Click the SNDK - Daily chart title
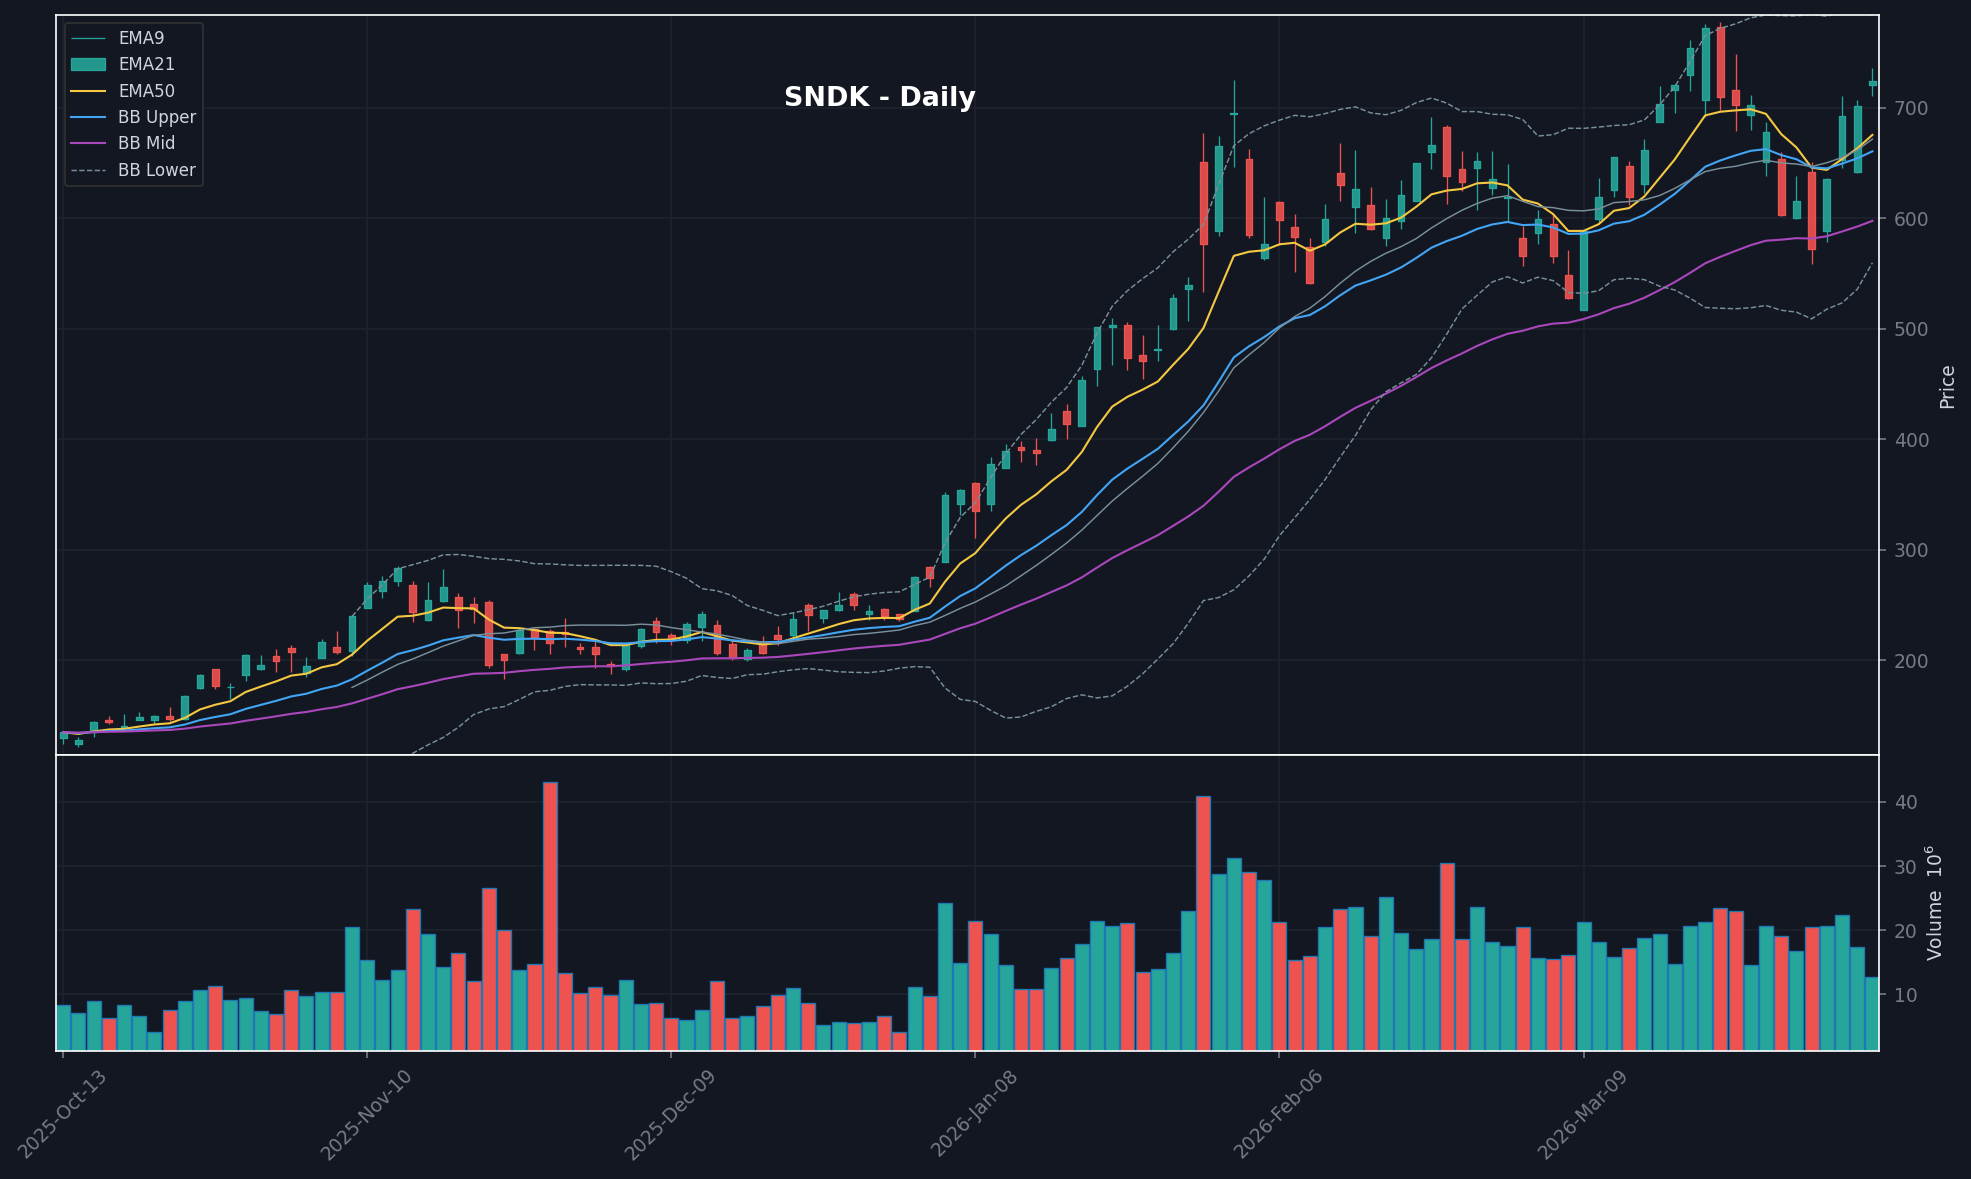Screen dimensions: 1971x1179 878,97
